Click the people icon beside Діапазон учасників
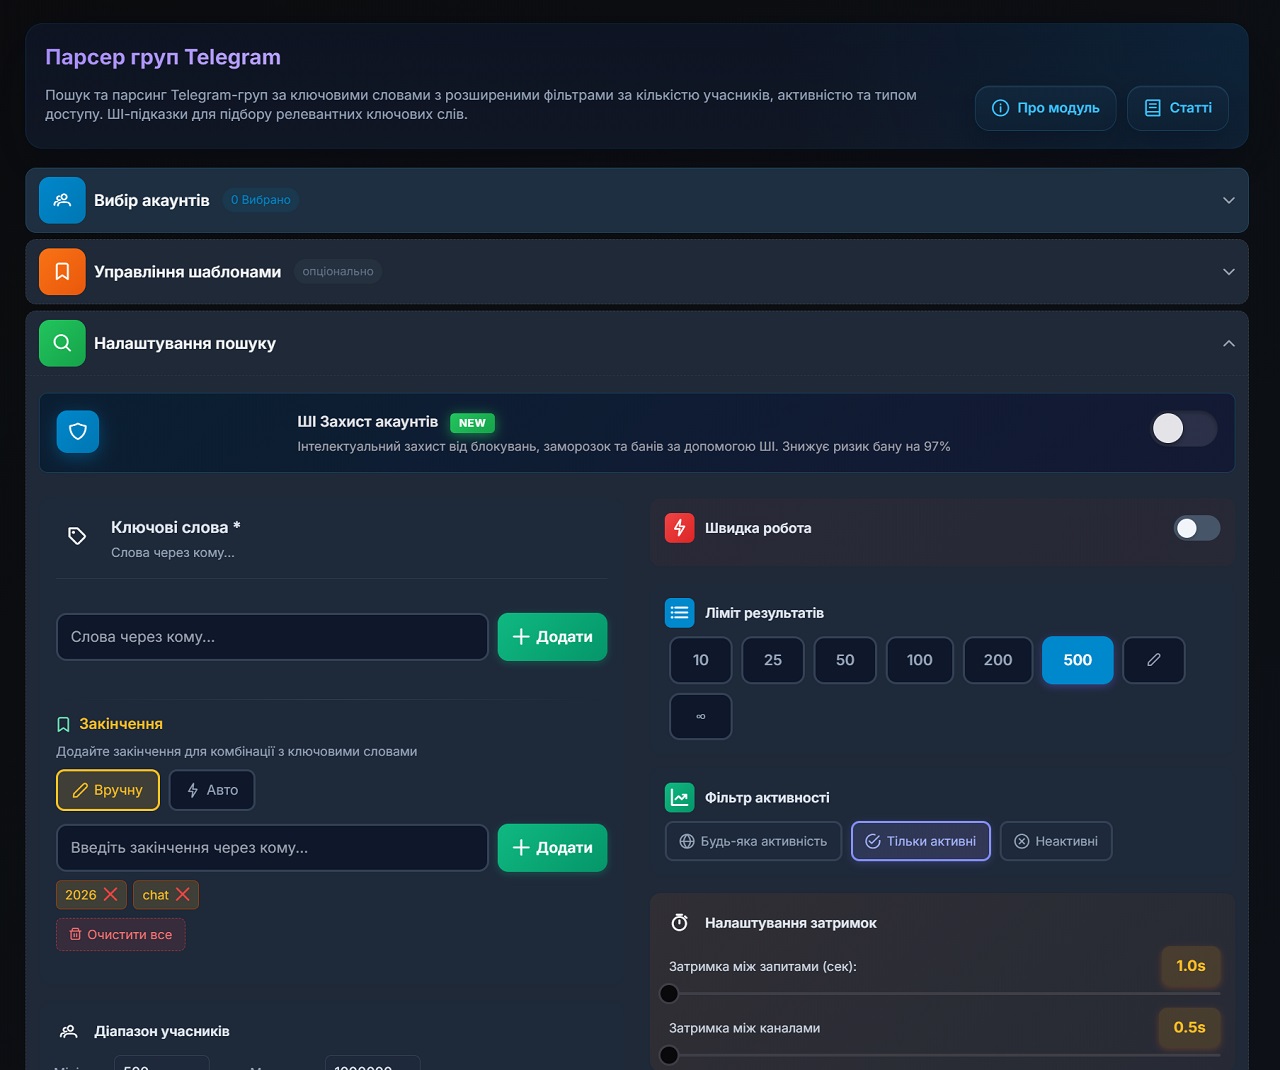The height and width of the screenshot is (1070, 1280). 69,1031
